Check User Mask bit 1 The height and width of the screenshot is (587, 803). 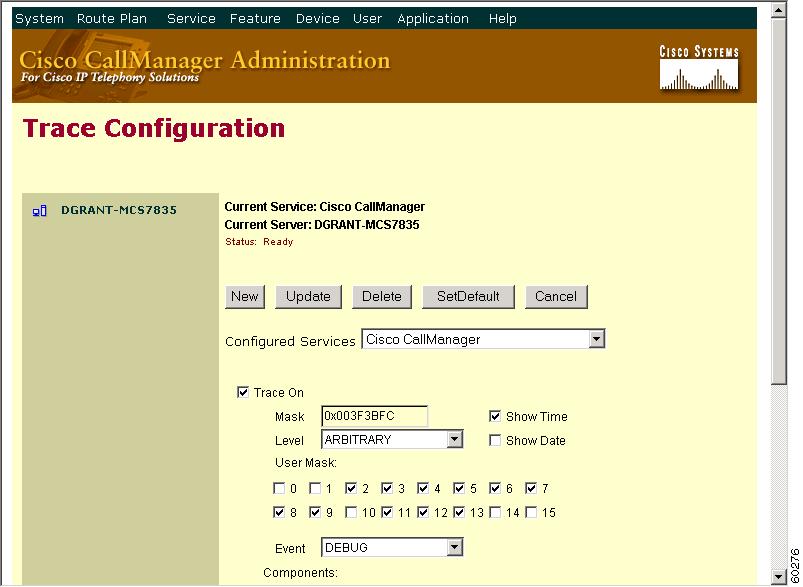click(315, 488)
